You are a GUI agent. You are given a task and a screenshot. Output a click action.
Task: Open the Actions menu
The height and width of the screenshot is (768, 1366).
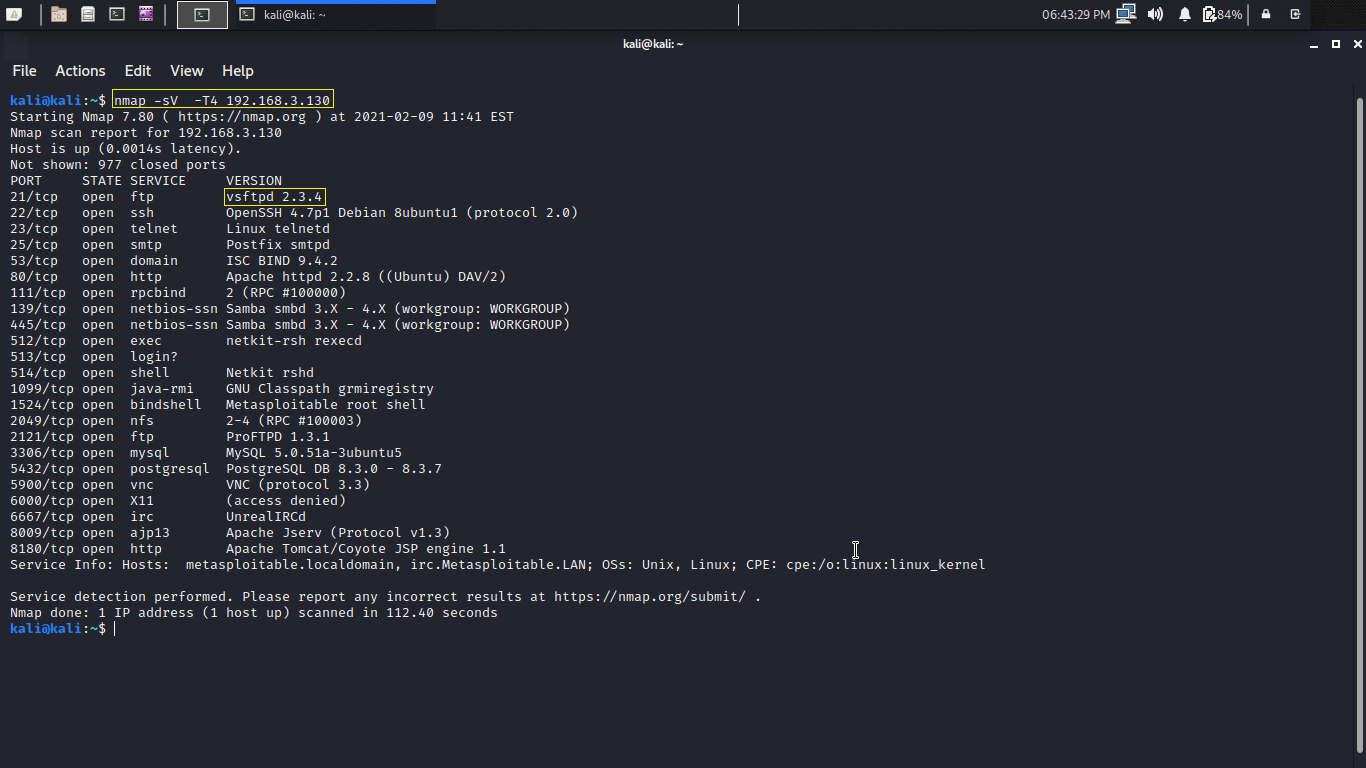pyautogui.click(x=80, y=71)
